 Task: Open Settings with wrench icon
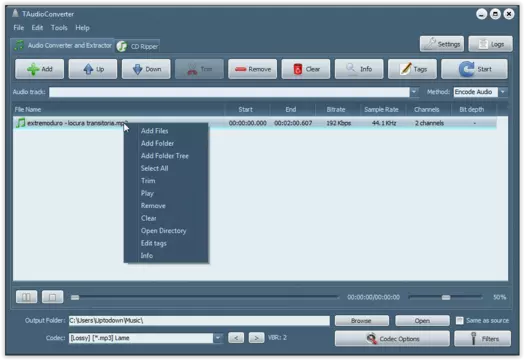coord(442,44)
